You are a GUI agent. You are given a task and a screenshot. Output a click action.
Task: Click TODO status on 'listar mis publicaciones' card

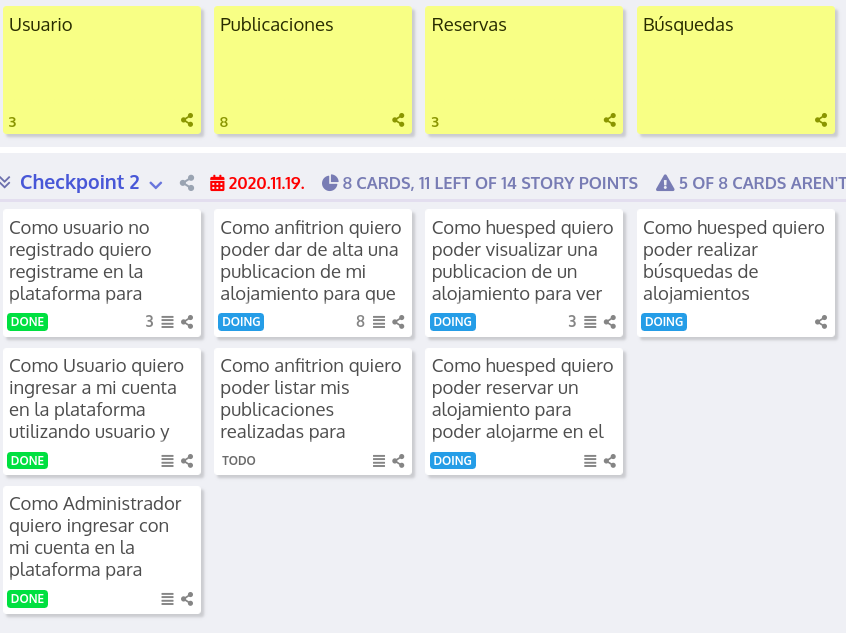coord(238,460)
